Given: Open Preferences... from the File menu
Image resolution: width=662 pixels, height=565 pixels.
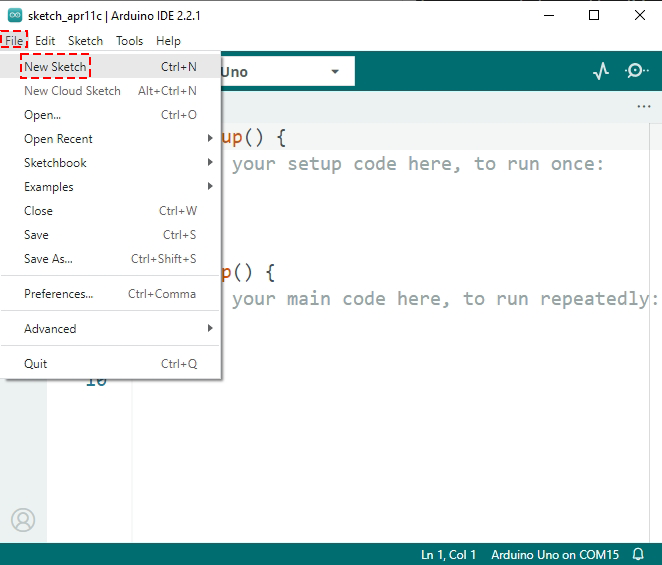Looking at the screenshot, I should [x=111, y=293].
